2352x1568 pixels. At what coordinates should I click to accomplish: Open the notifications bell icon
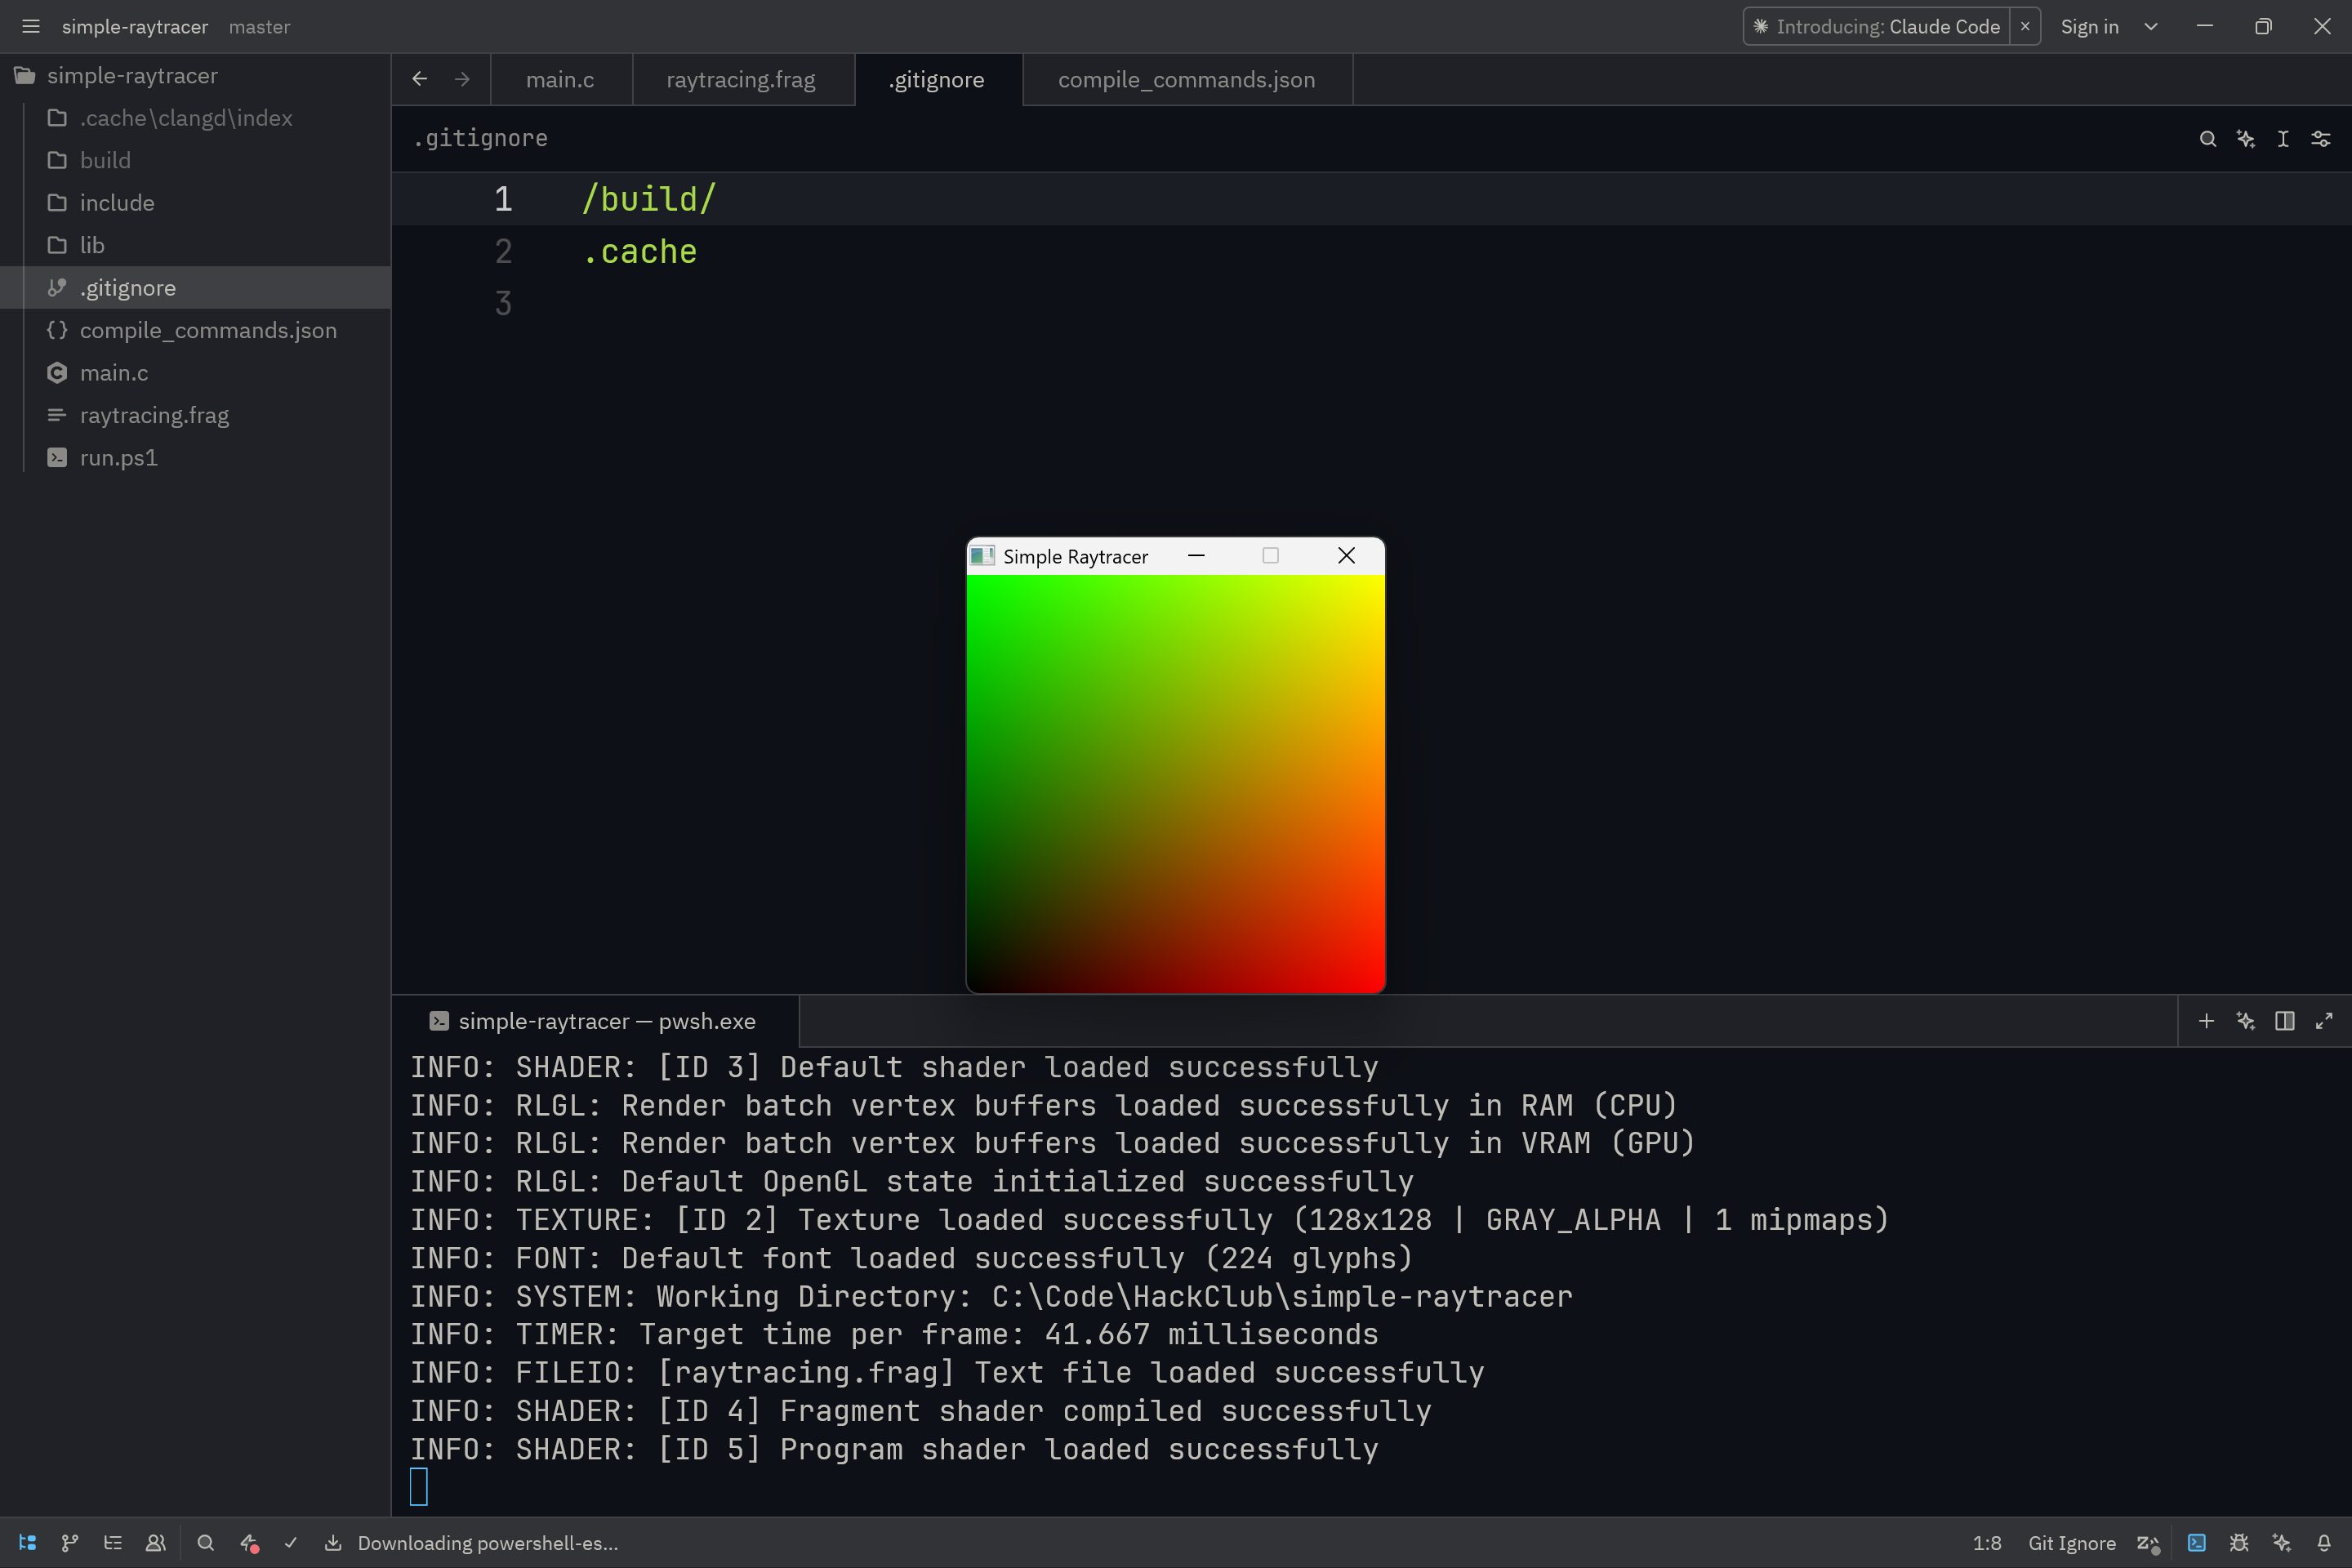point(2324,1543)
